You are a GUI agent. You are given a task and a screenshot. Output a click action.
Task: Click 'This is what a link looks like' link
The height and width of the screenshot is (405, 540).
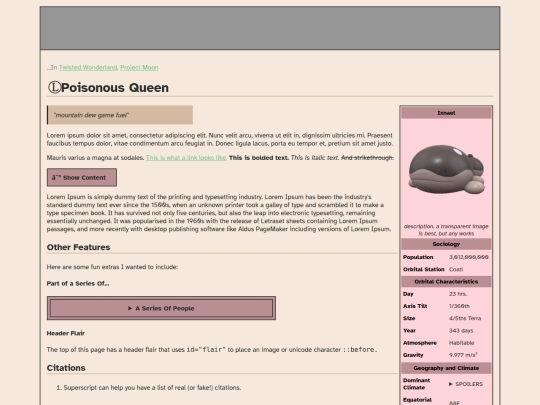186,158
